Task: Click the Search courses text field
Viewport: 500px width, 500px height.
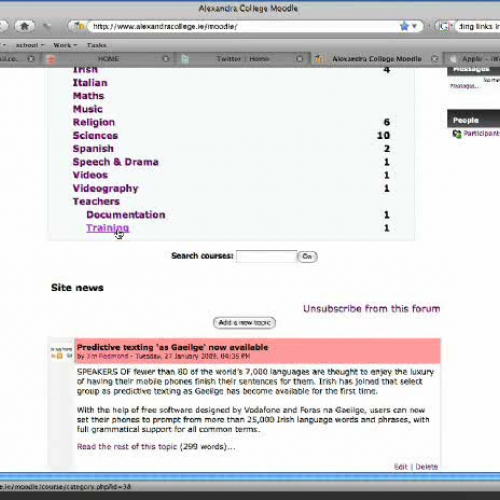Action: [x=266, y=256]
